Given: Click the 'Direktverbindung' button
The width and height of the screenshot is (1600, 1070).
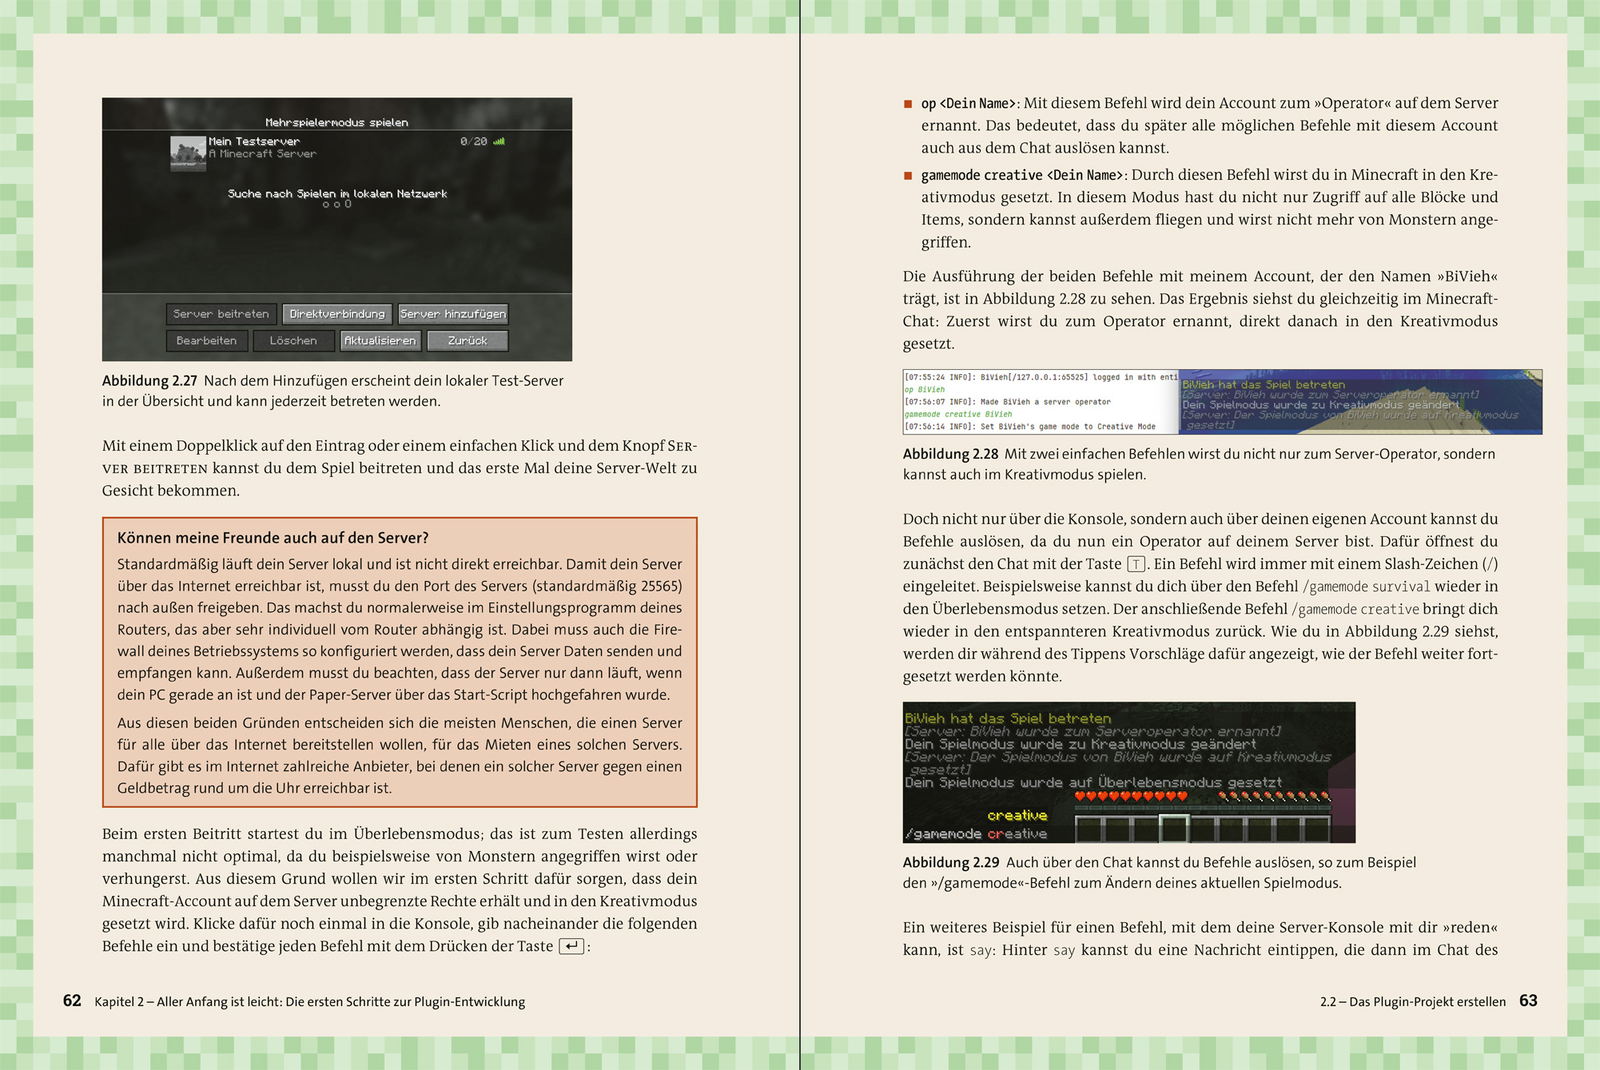Looking at the screenshot, I should (337, 314).
